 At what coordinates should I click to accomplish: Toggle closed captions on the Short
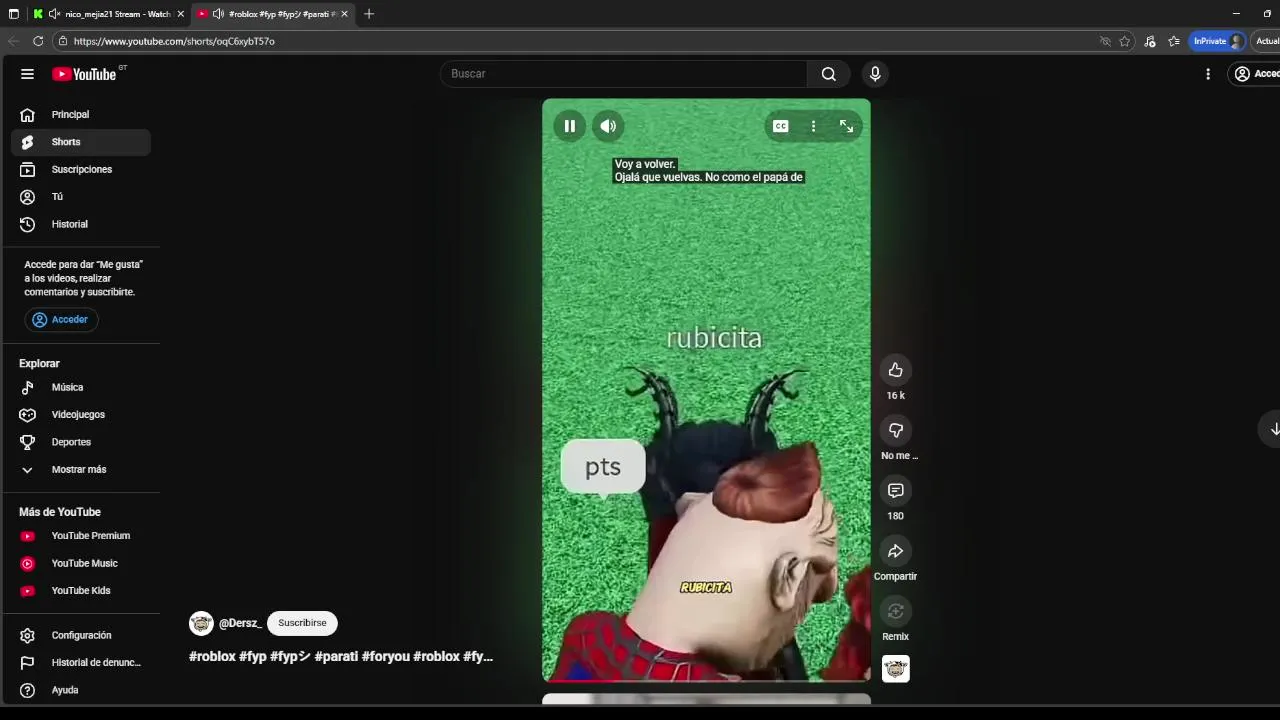tap(781, 126)
